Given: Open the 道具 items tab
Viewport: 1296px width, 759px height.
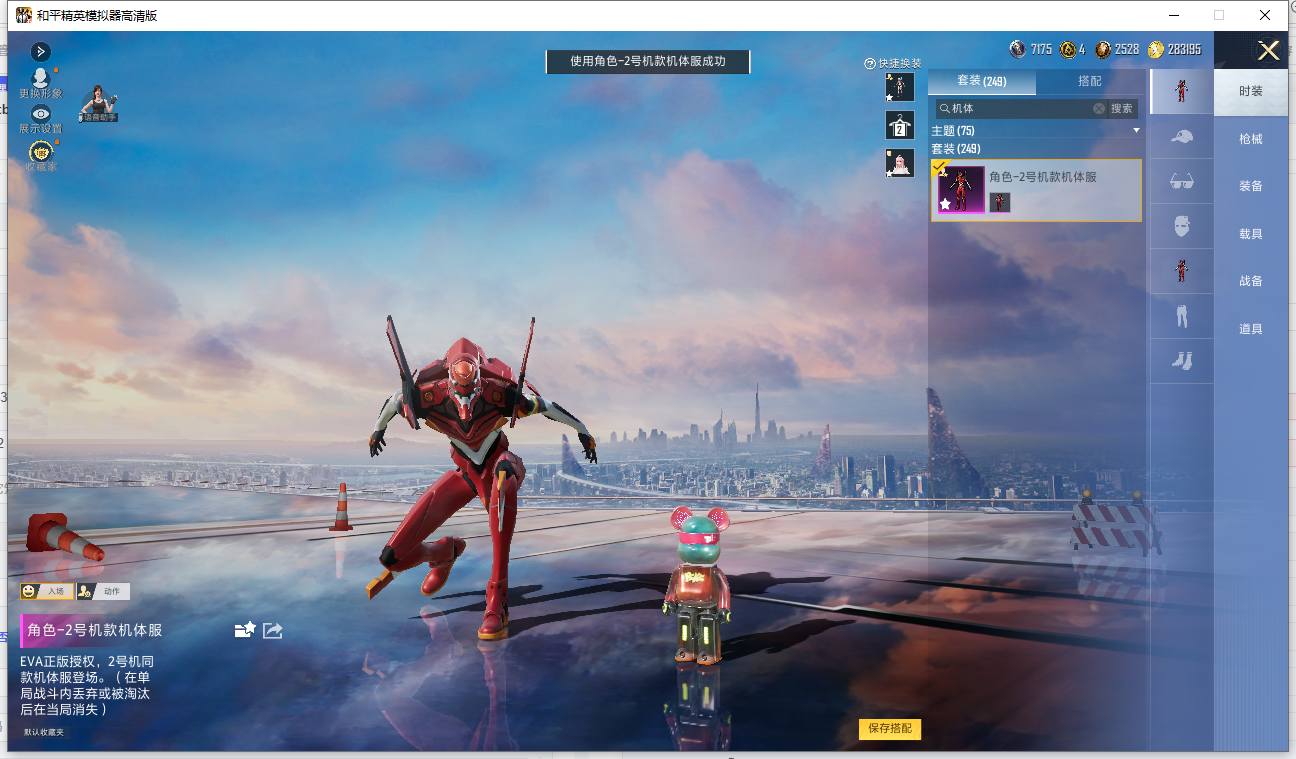Looking at the screenshot, I should click(x=1251, y=329).
